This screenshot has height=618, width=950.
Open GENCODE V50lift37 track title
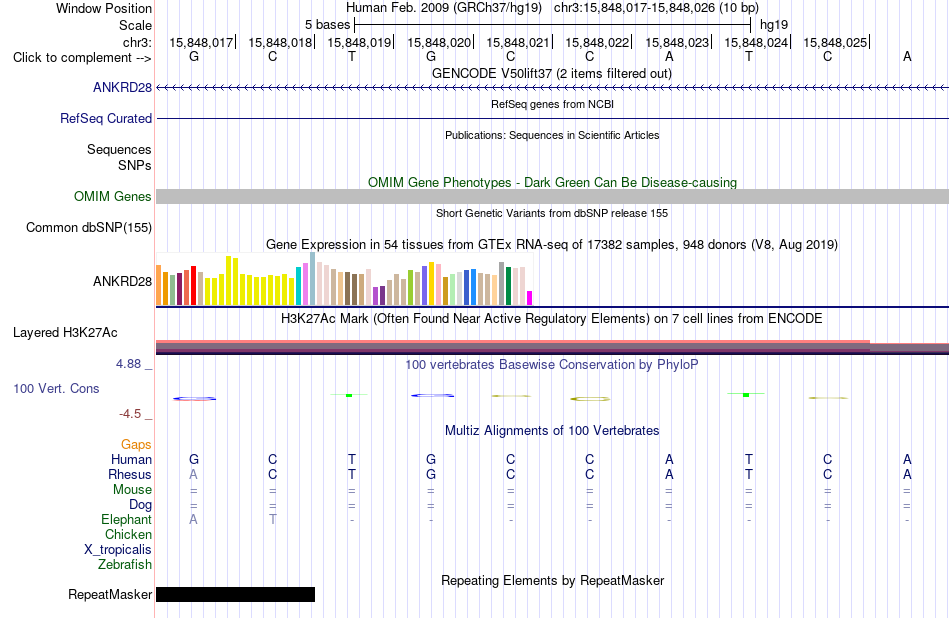pyautogui.click(x=551, y=73)
